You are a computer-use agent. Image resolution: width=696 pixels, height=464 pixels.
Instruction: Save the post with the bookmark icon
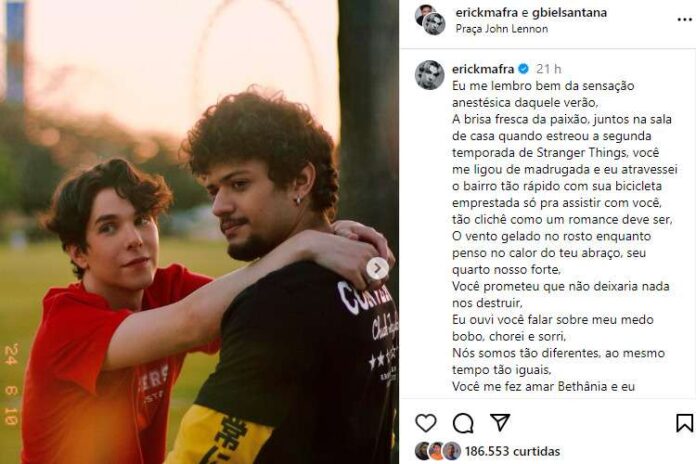click(685, 423)
